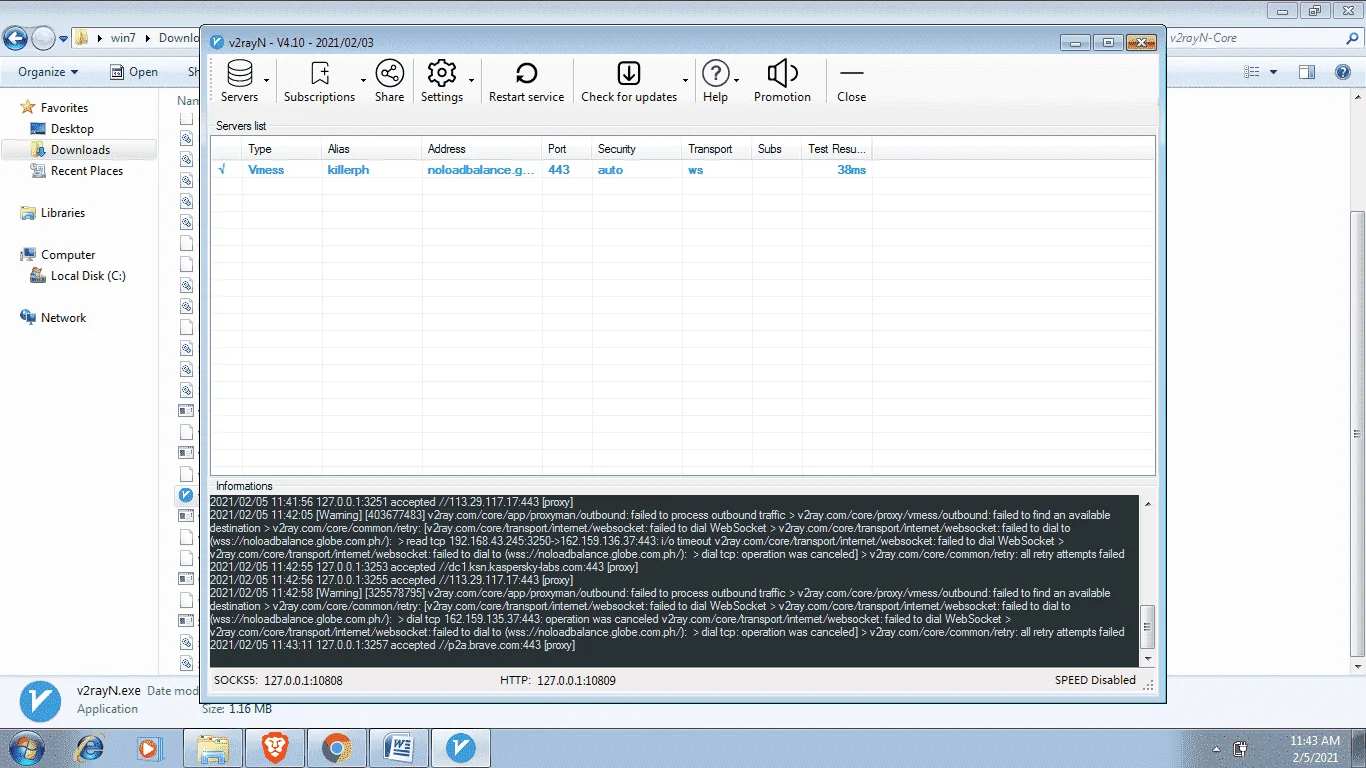Click the v2rayN taskbar button

tap(461, 748)
